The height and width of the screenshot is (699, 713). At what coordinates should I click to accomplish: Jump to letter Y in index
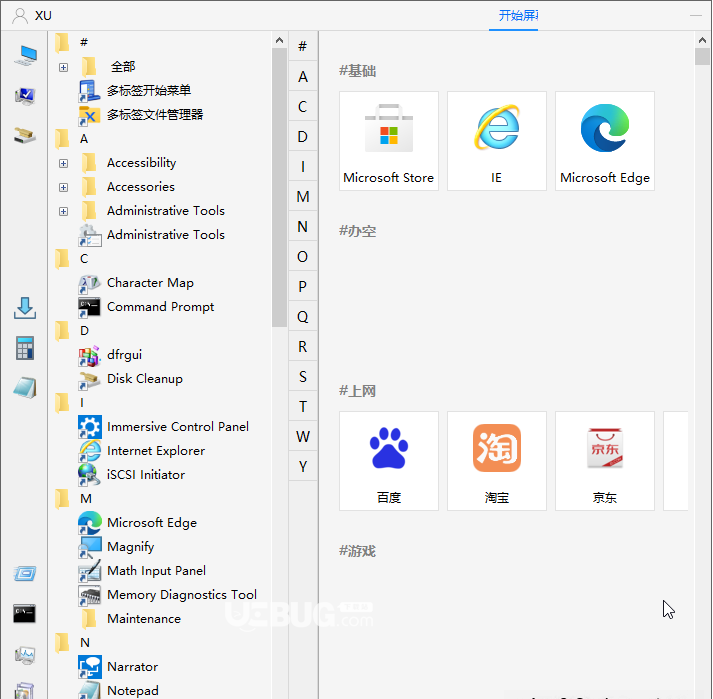[303, 467]
